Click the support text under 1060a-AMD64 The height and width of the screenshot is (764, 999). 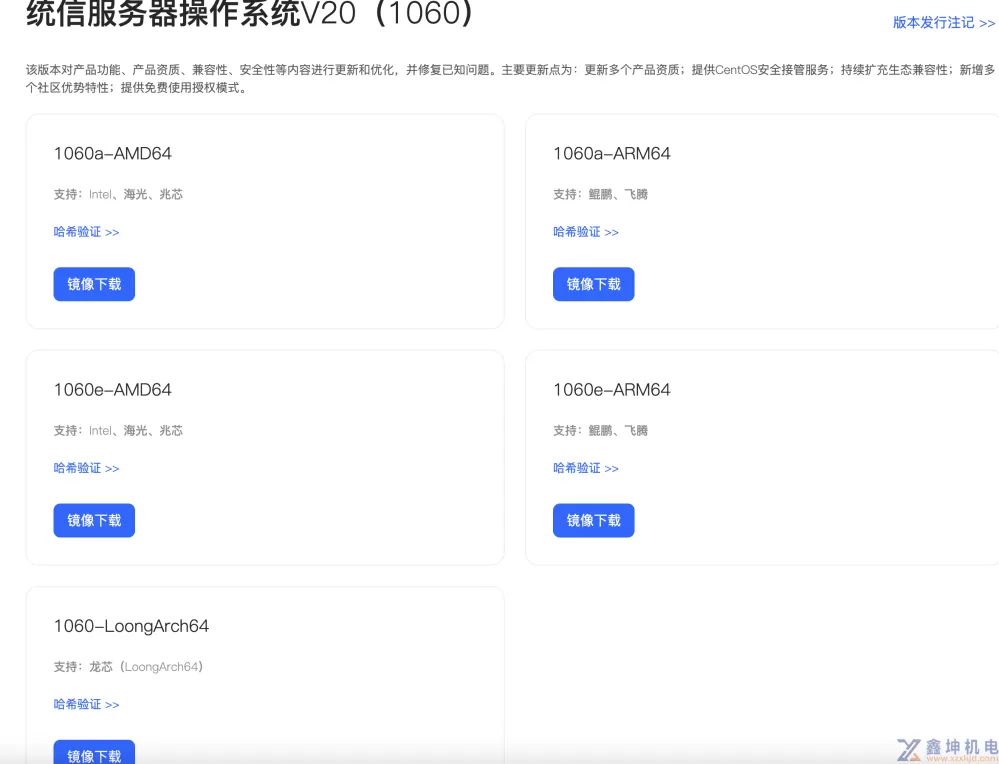tap(118, 194)
